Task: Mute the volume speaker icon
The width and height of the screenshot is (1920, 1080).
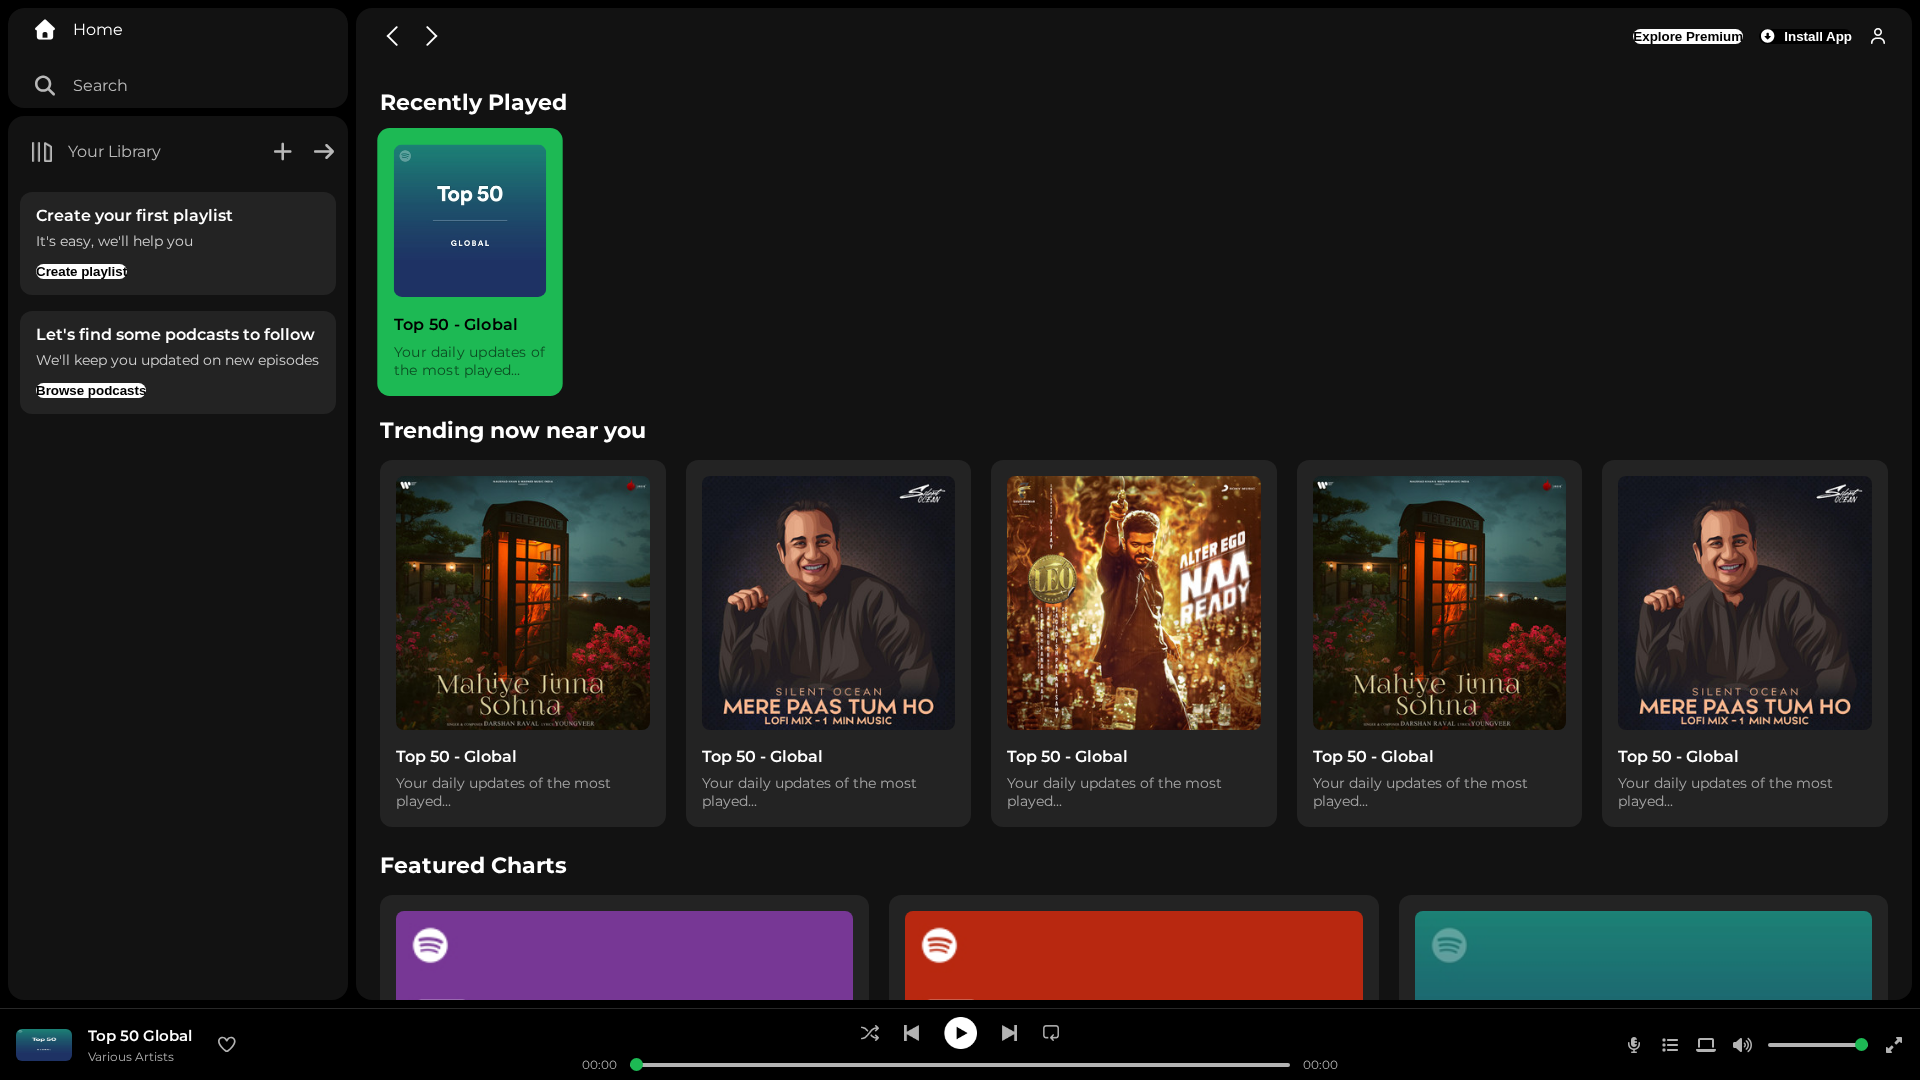Action: coord(1742,1045)
